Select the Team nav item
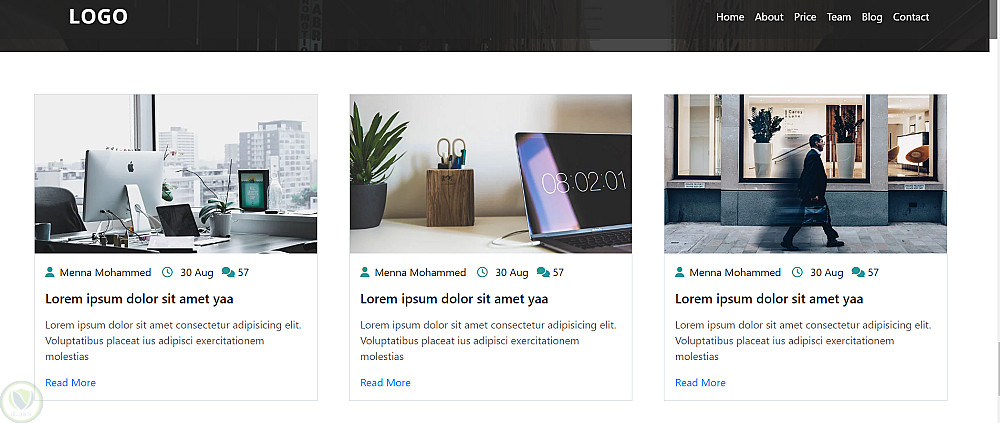This screenshot has height=423, width=1000. (x=839, y=17)
